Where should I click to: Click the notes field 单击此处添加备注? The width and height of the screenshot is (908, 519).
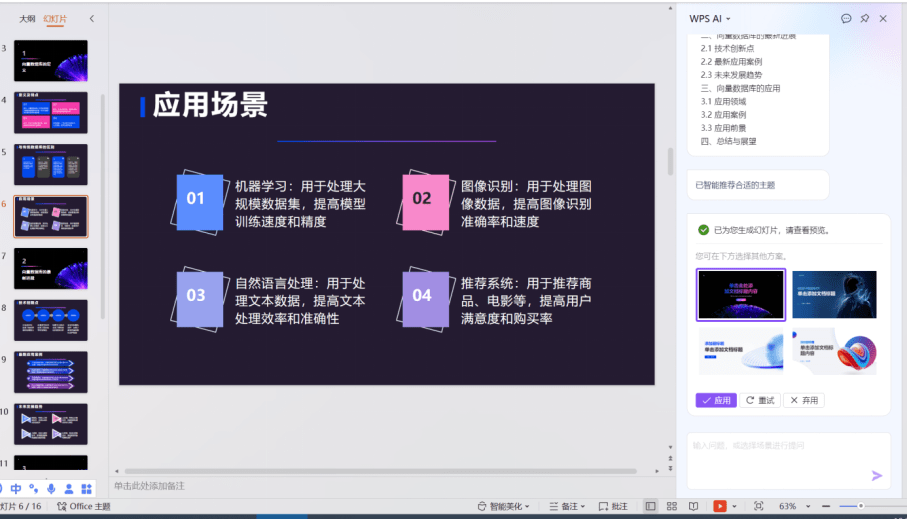click(x=149, y=486)
